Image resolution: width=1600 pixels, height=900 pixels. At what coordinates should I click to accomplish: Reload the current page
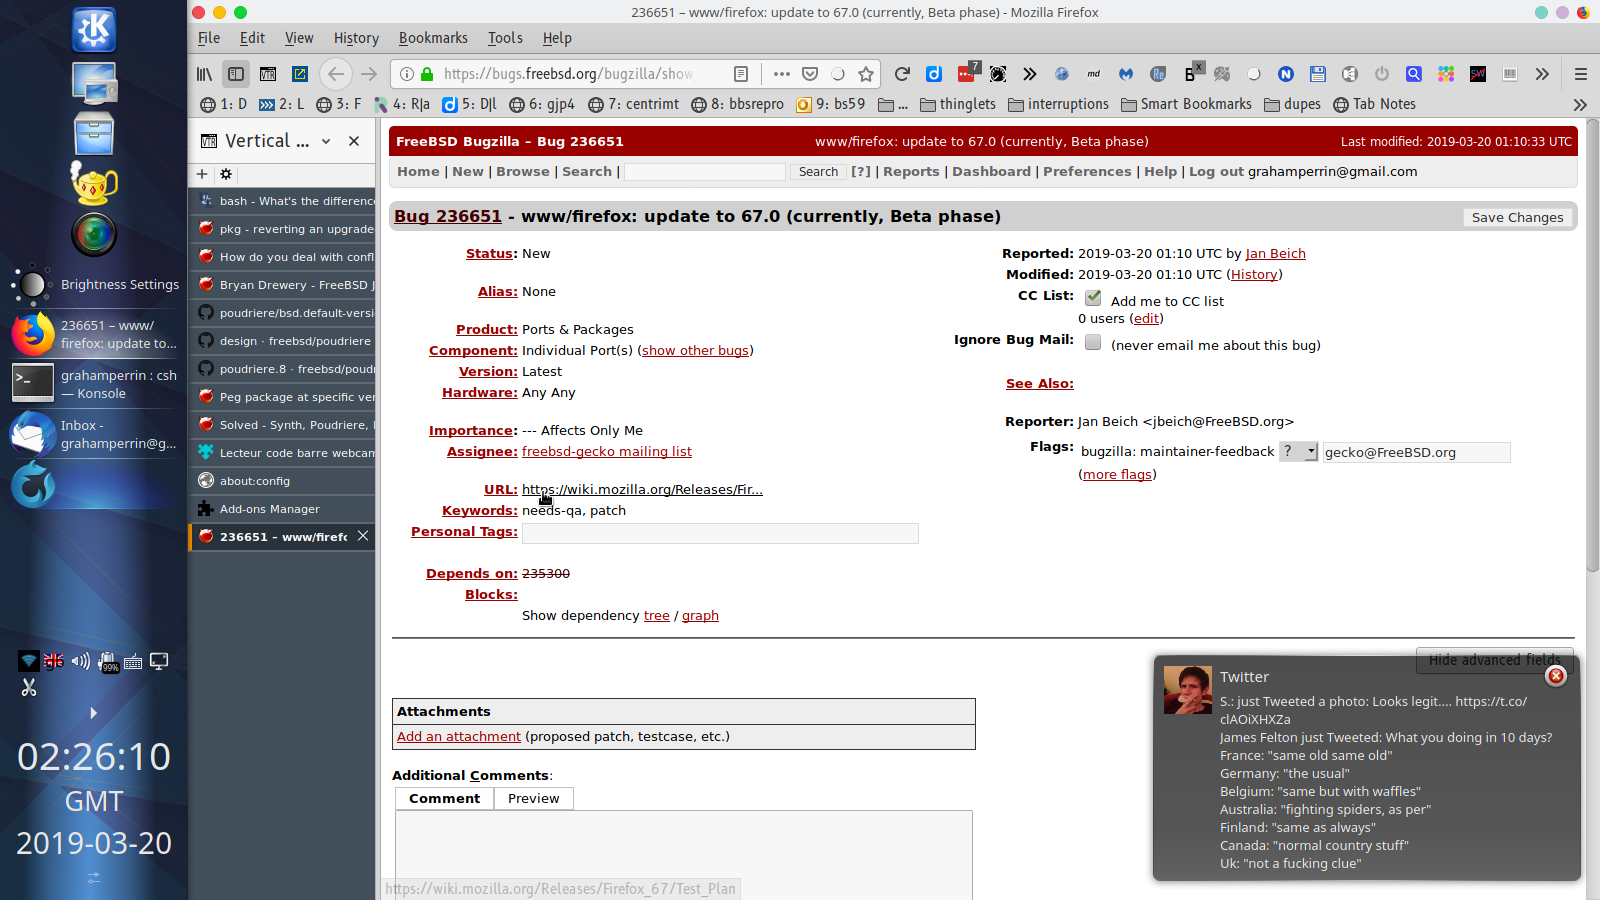click(902, 74)
